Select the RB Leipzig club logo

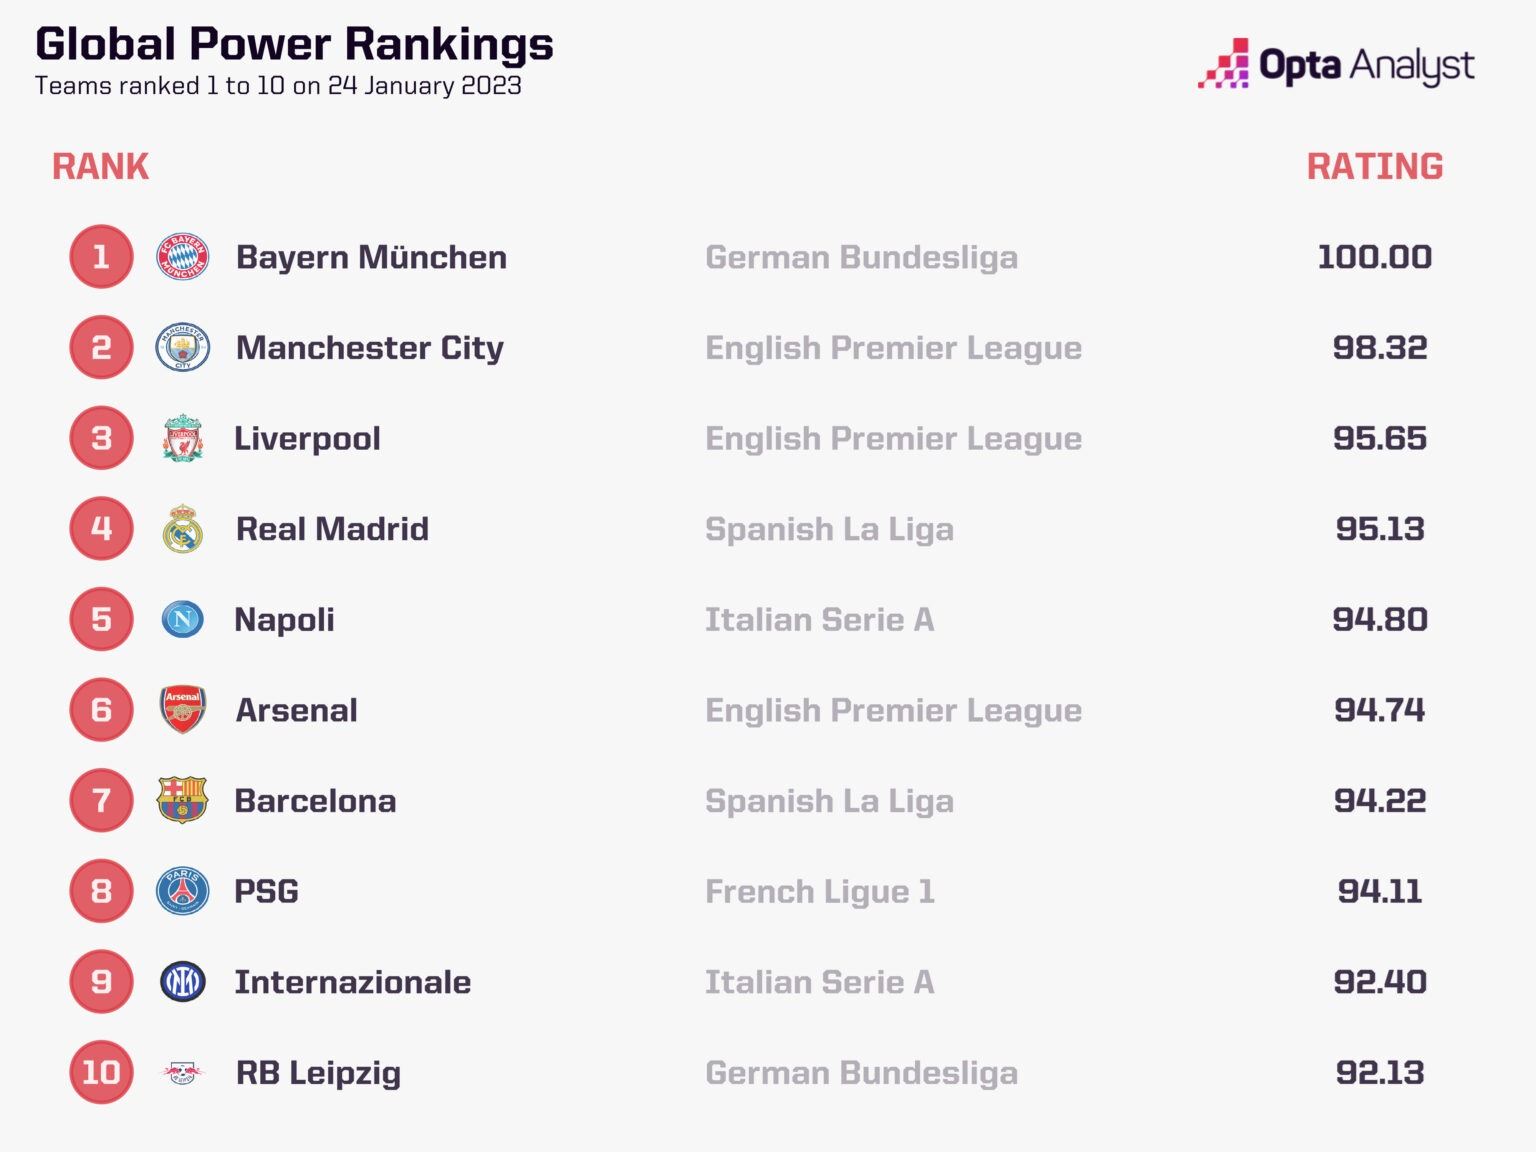tap(183, 1073)
